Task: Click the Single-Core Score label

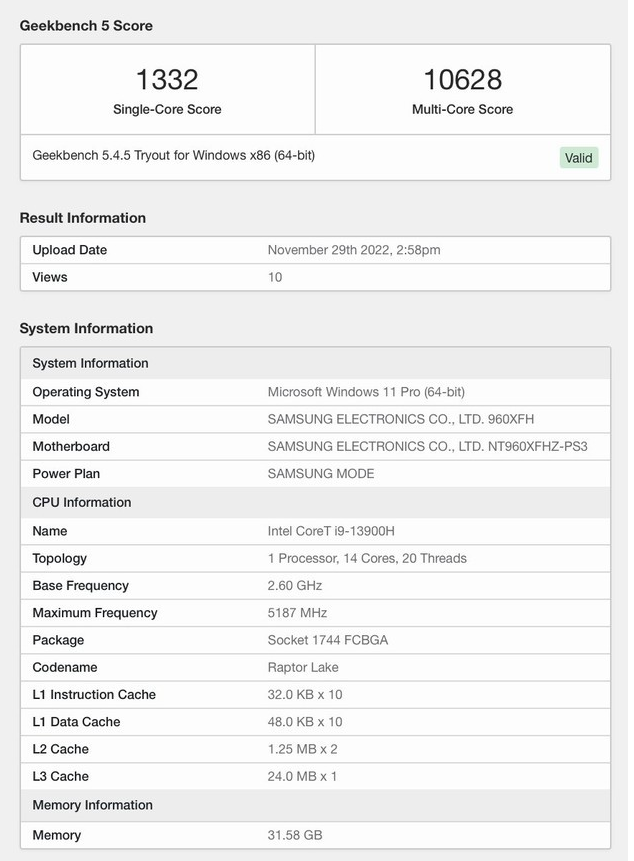Action: coord(167,109)
